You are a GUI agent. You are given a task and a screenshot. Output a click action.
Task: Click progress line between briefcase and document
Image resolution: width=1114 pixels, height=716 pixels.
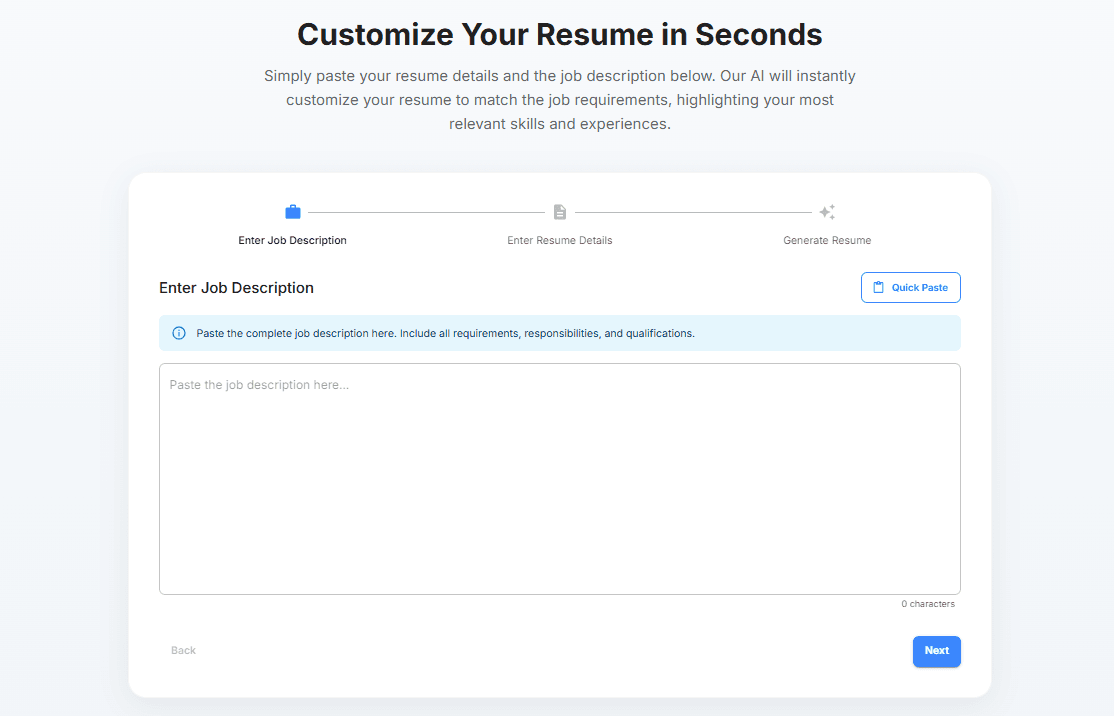tap(426, 212)
